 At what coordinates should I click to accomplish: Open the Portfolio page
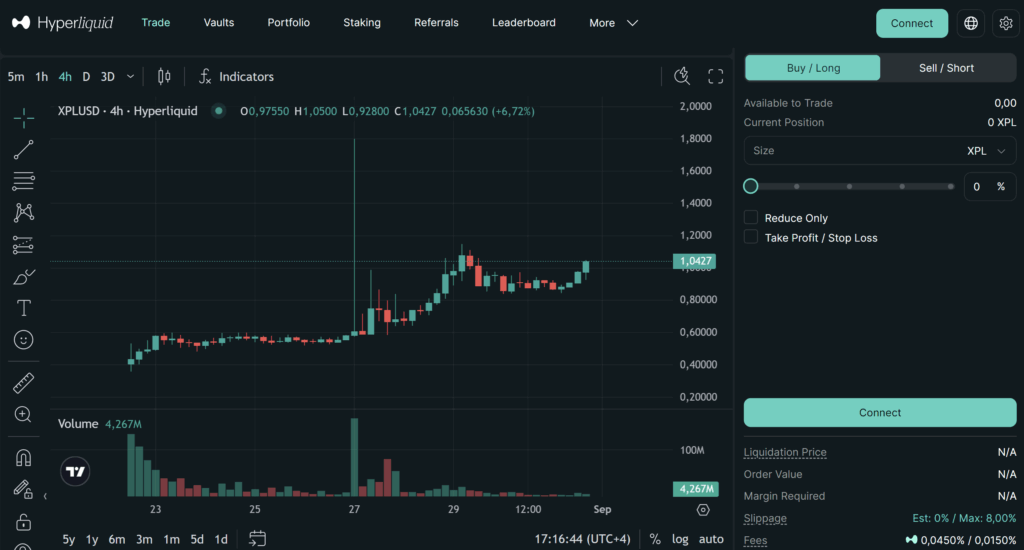pos(289,23)
